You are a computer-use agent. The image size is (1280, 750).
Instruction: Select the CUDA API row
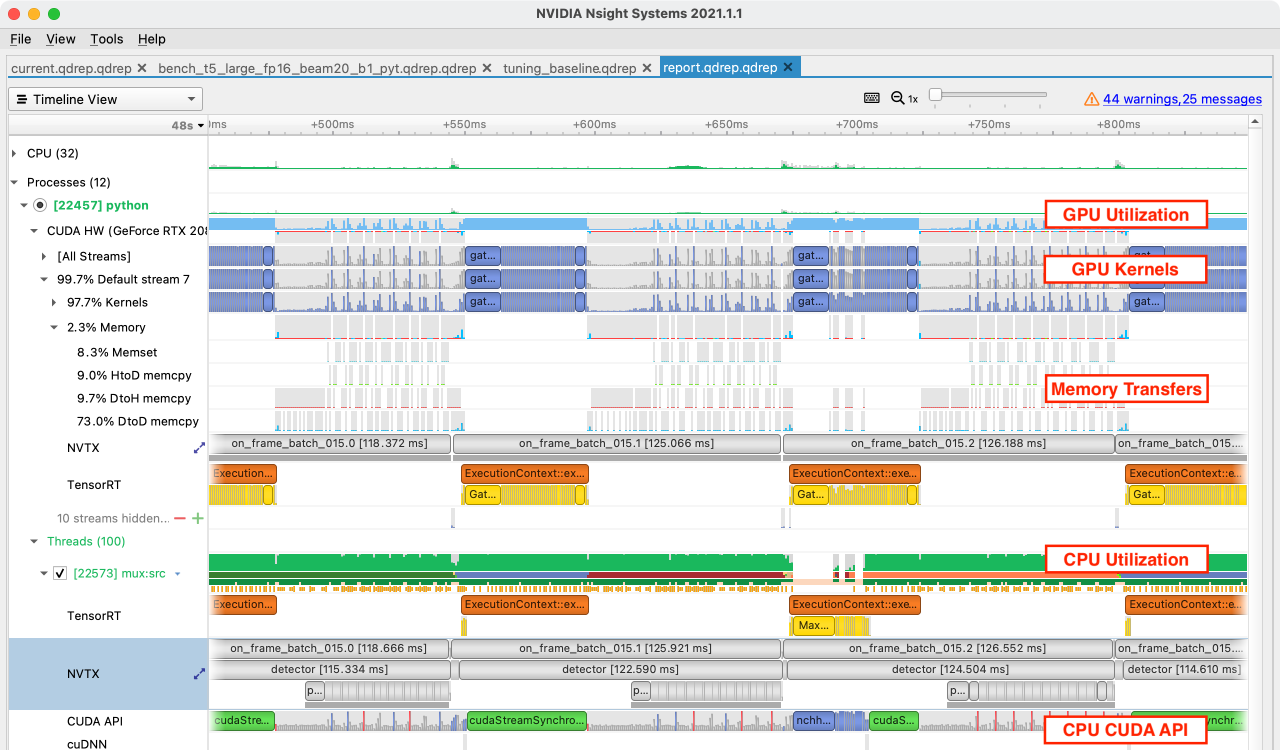pos(95,721)
